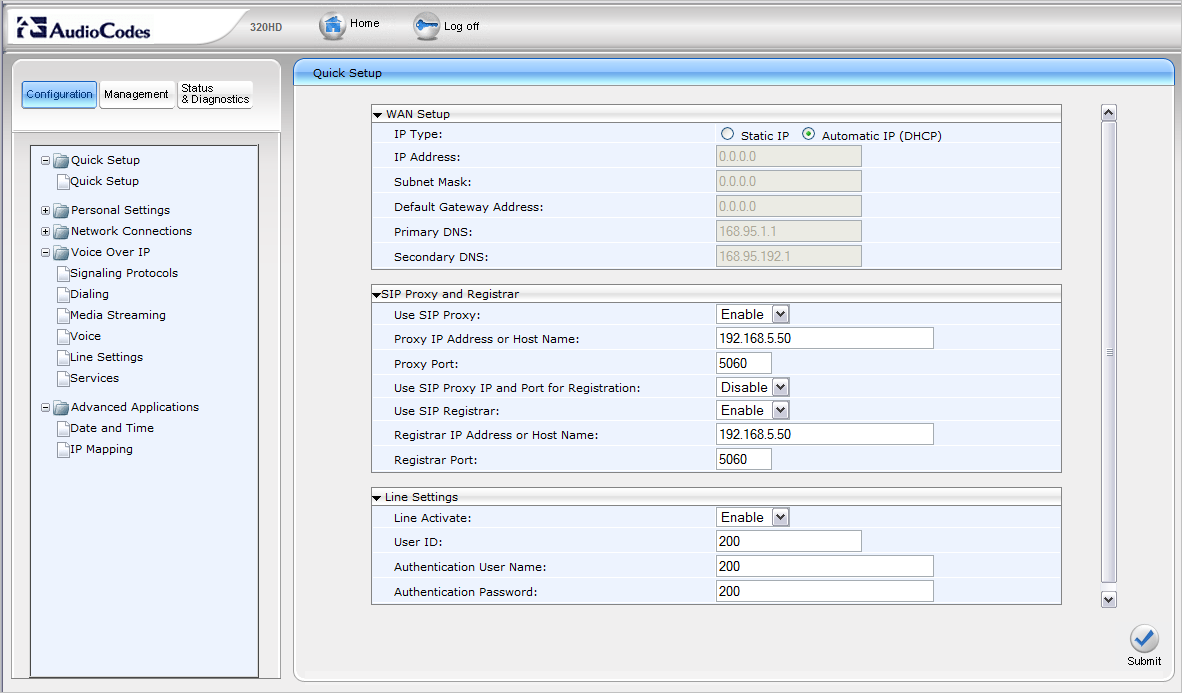Open the Use SIP Registrar dropdown
This screenshot has height=693, width=1182.
[x=753, y=411]
